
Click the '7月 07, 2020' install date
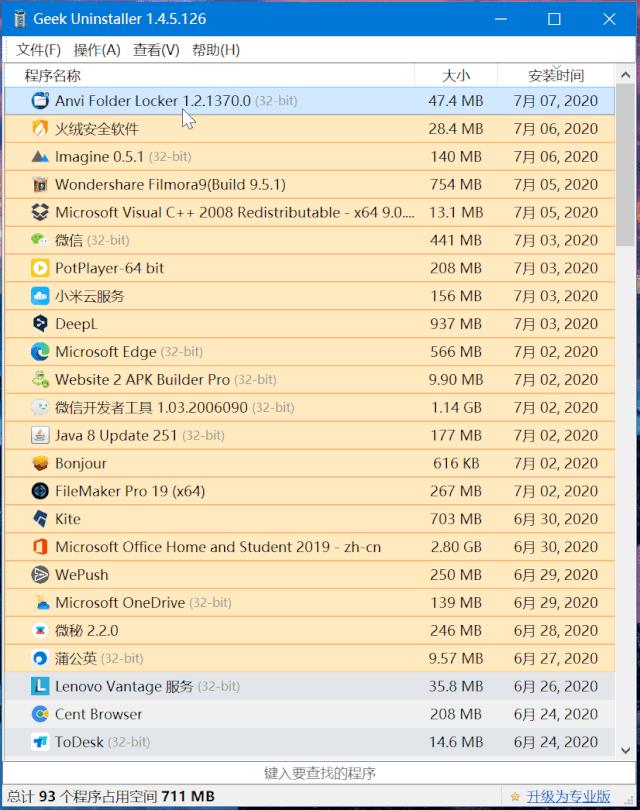[556, 100]
